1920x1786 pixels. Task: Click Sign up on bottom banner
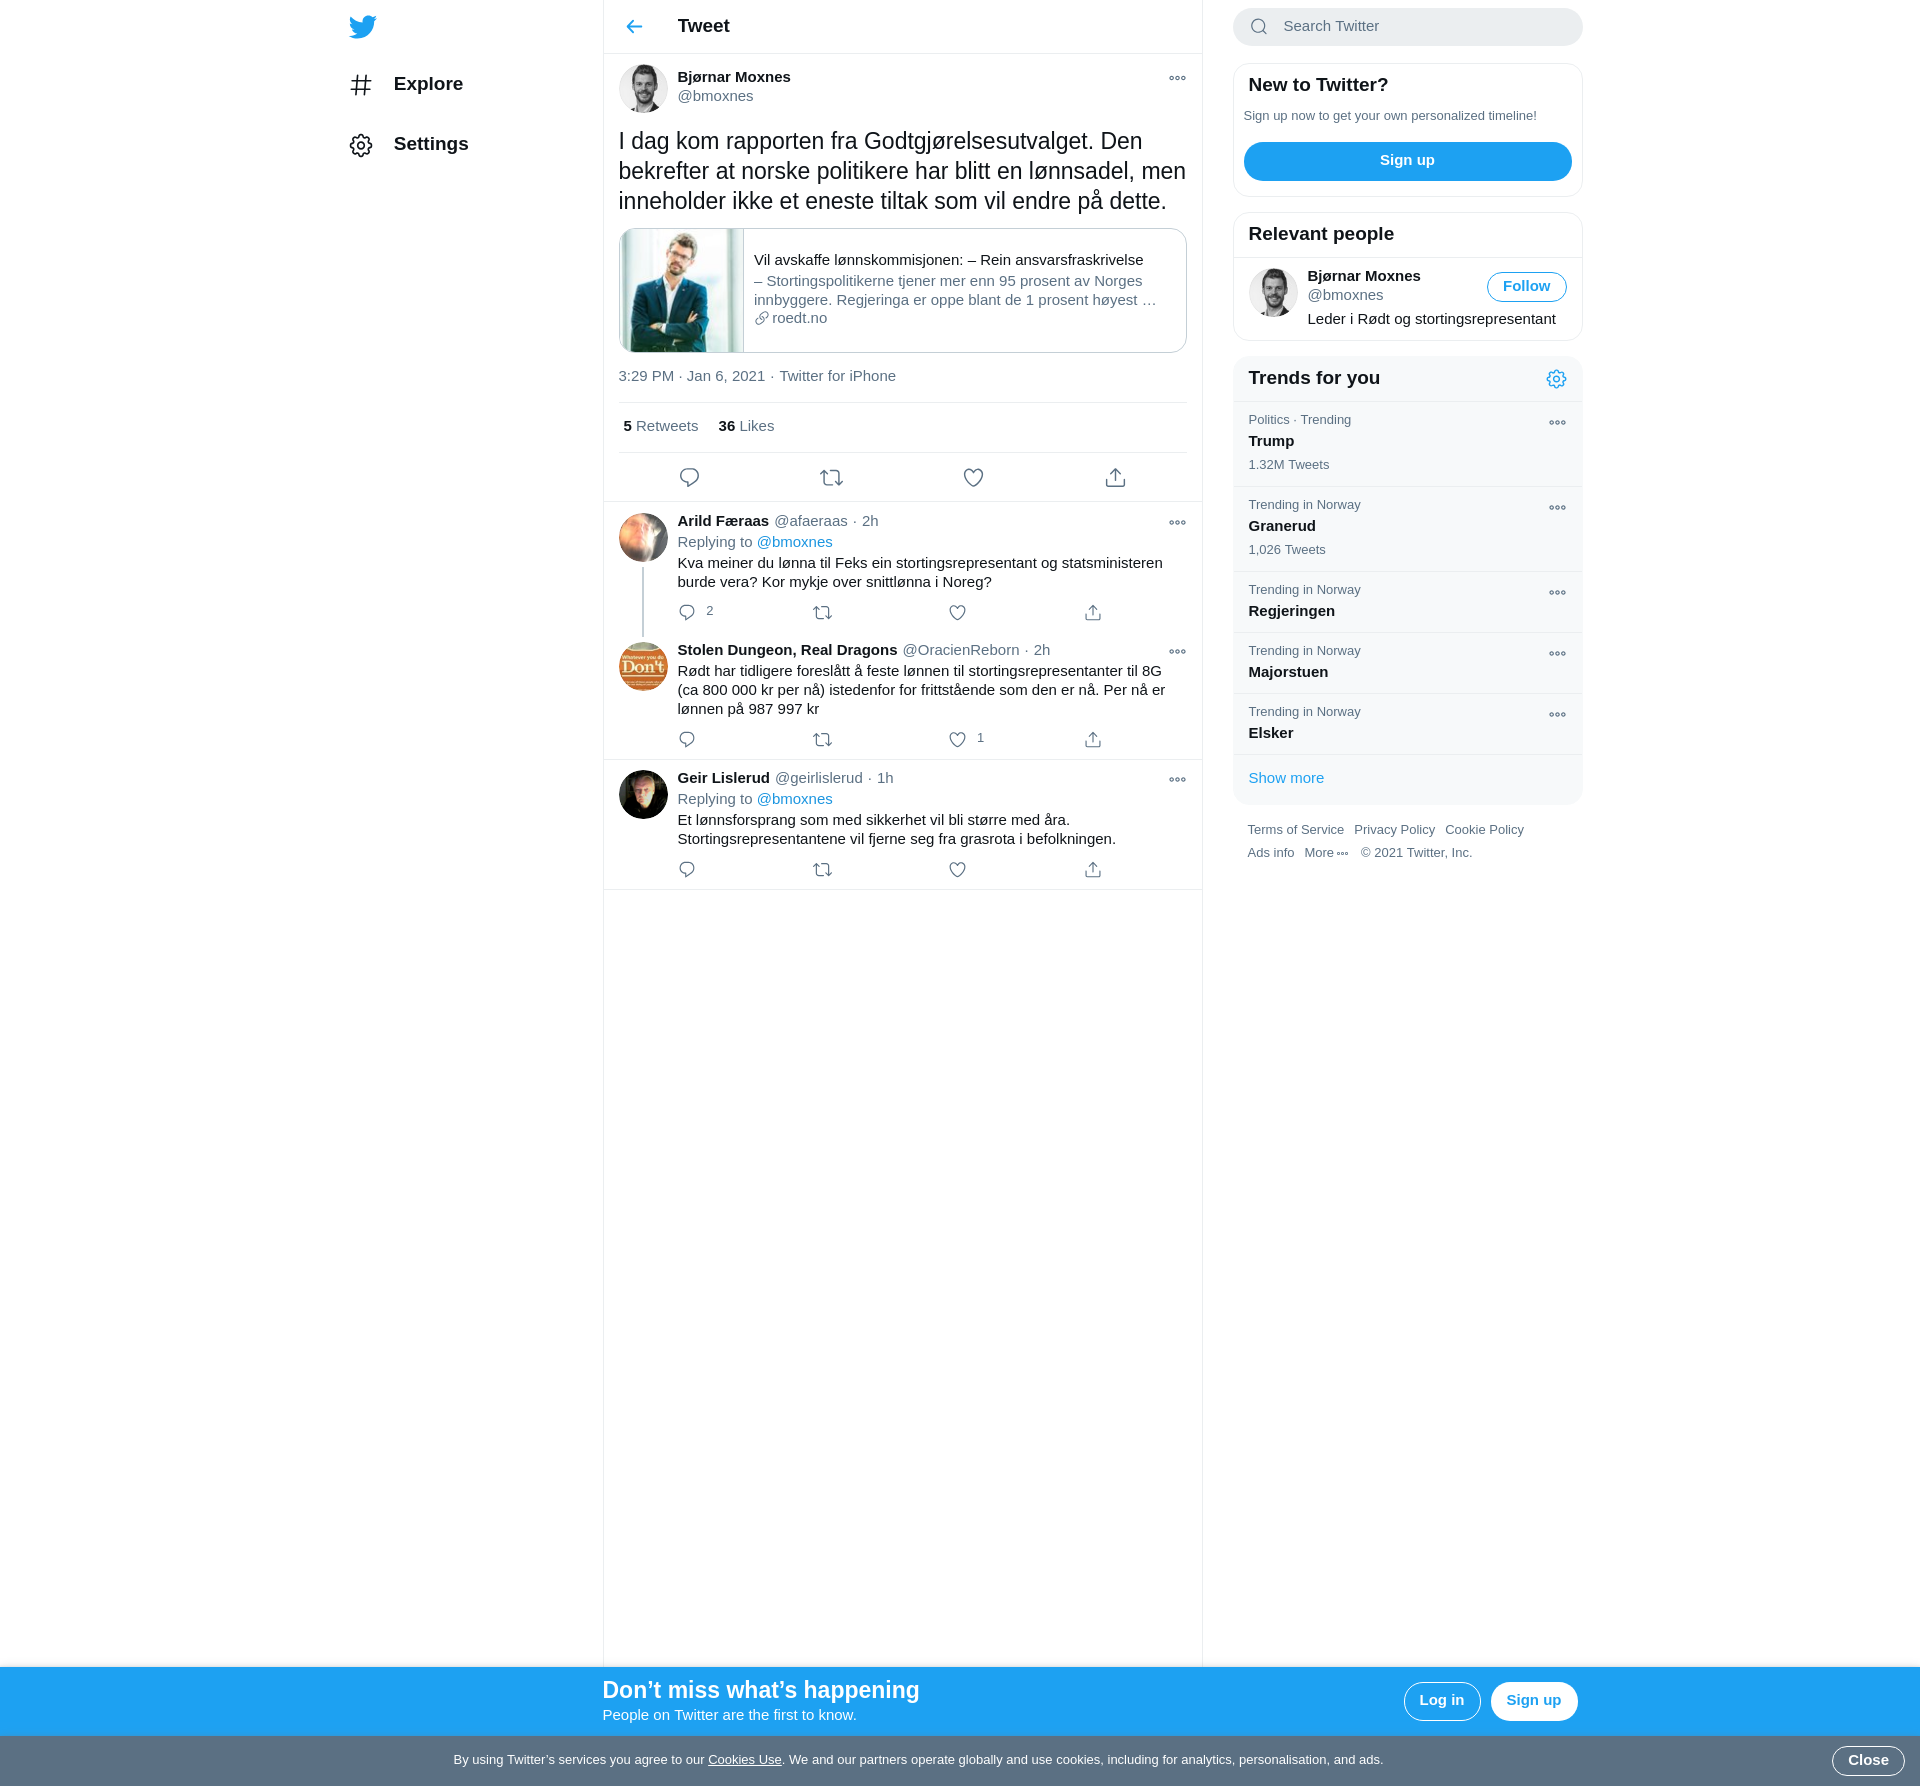tap(1533, 1701)
